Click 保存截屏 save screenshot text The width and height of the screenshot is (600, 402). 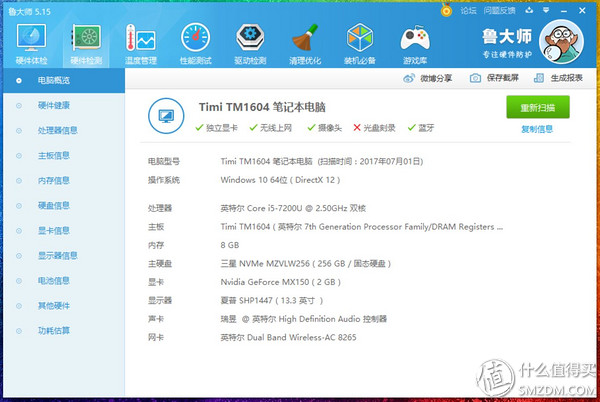[x=503, y=78]
